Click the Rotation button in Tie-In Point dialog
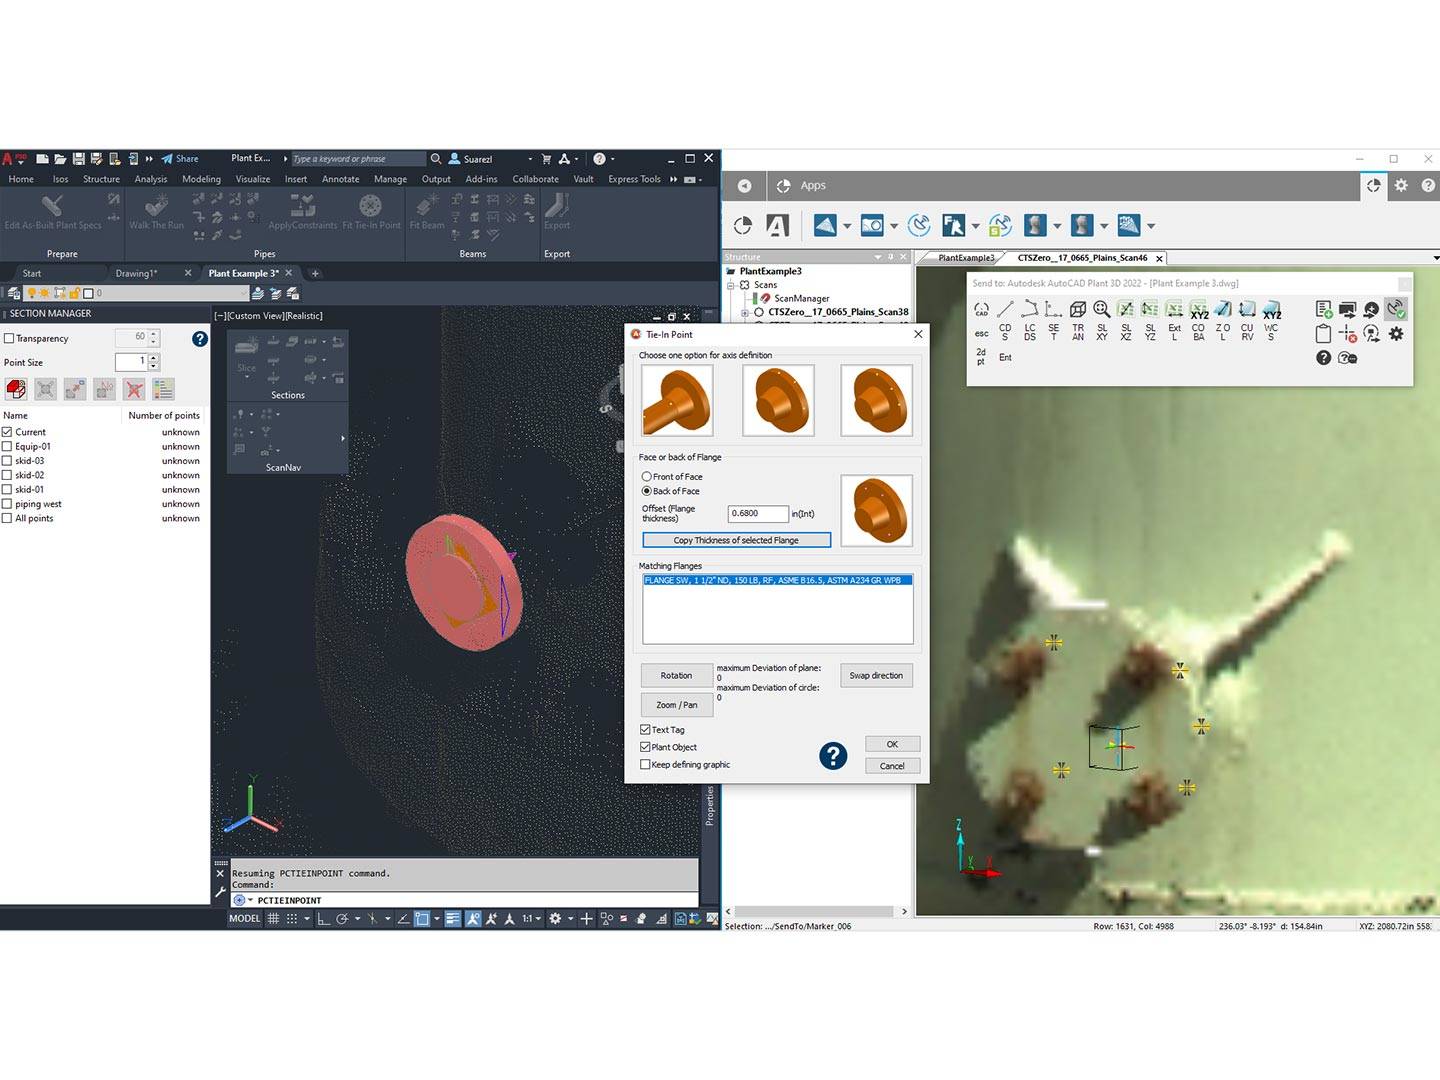The width and height of the screenshot is (1440, 1080). 676,676
